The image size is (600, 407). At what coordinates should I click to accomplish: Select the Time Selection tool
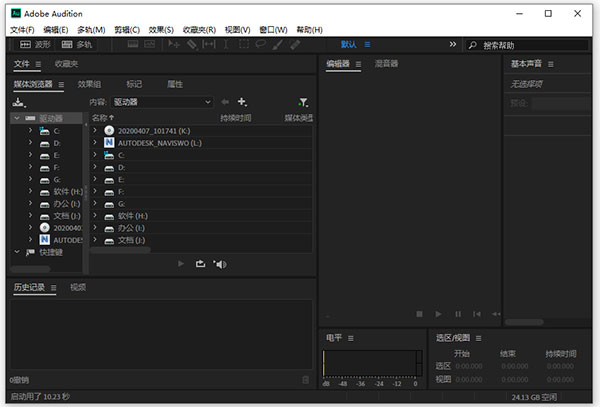tap(226, 44)
